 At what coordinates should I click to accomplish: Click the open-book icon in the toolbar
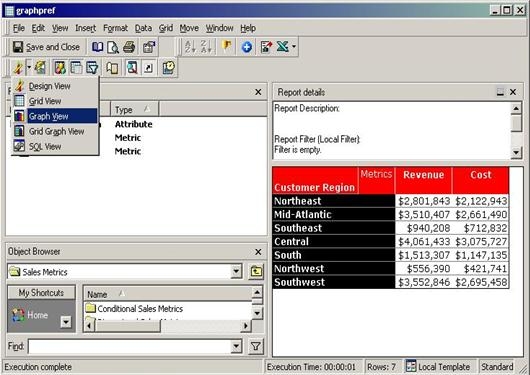coord(97,47)
